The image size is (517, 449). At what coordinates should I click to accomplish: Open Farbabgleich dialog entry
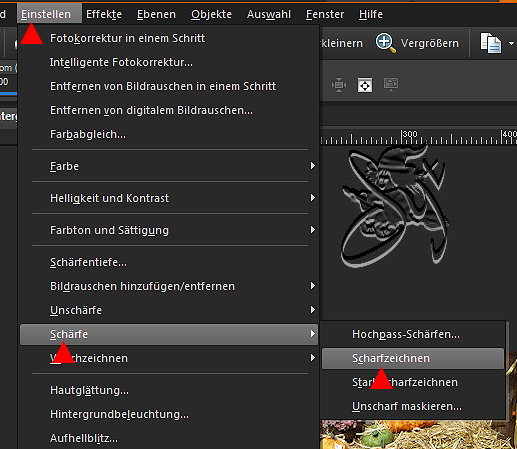[x=169, y=134]
